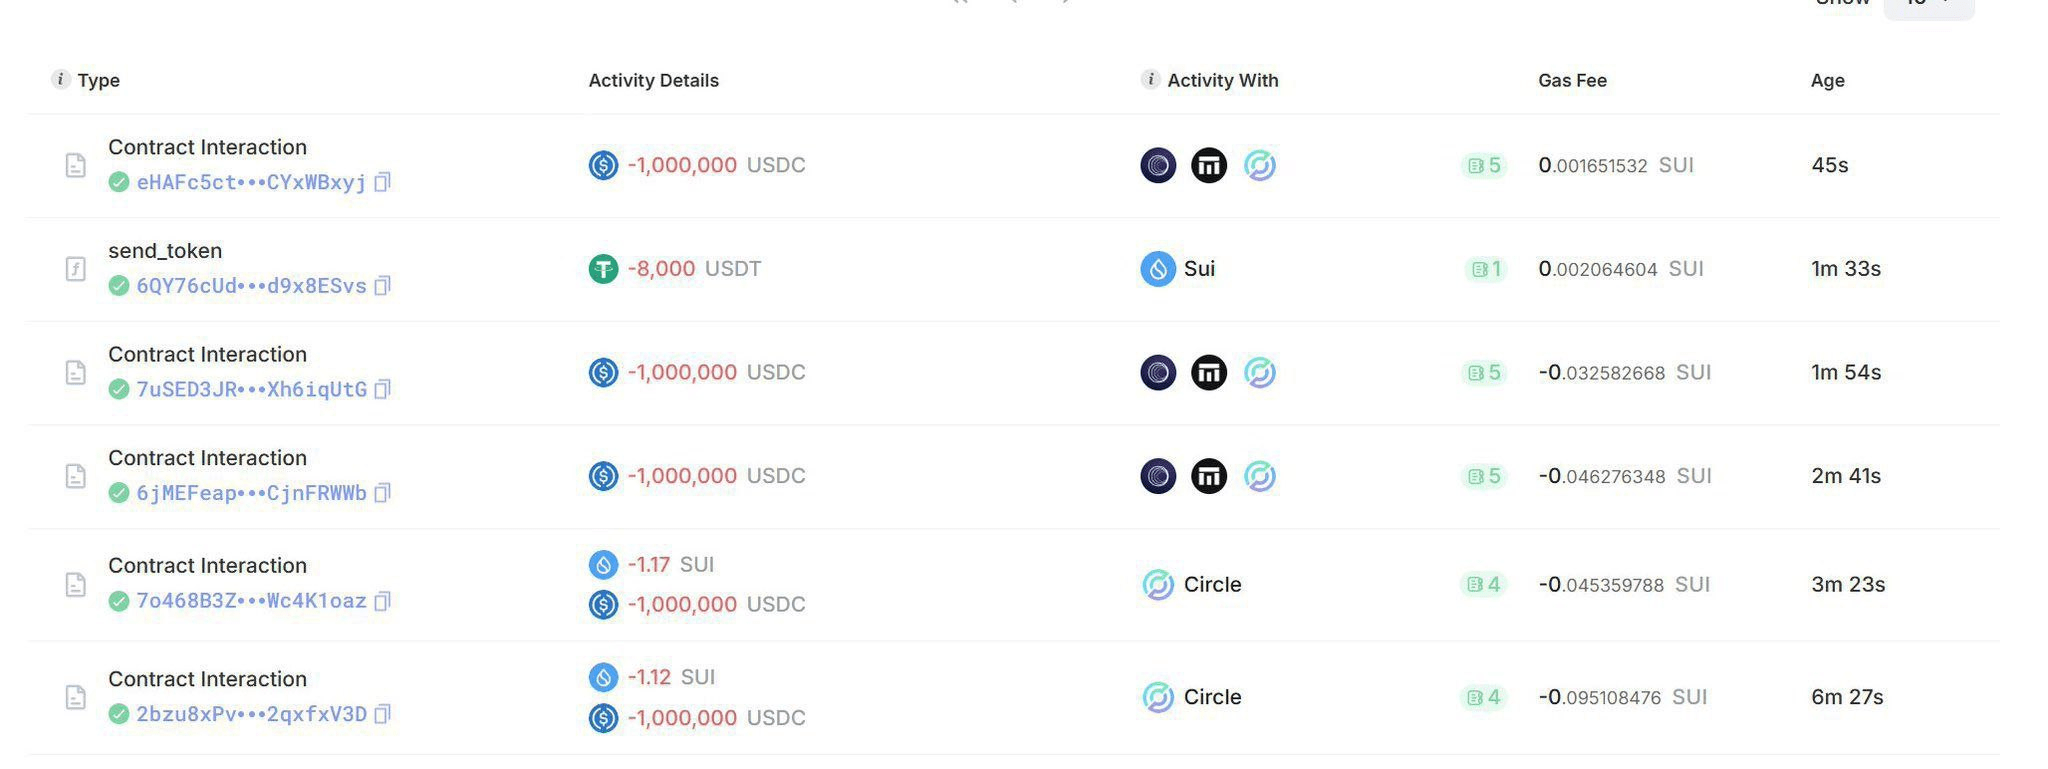Viewport: 2048px width, 769px height.
Task: Click the info icon beside Type header
Action: click(x=61, y=79)
